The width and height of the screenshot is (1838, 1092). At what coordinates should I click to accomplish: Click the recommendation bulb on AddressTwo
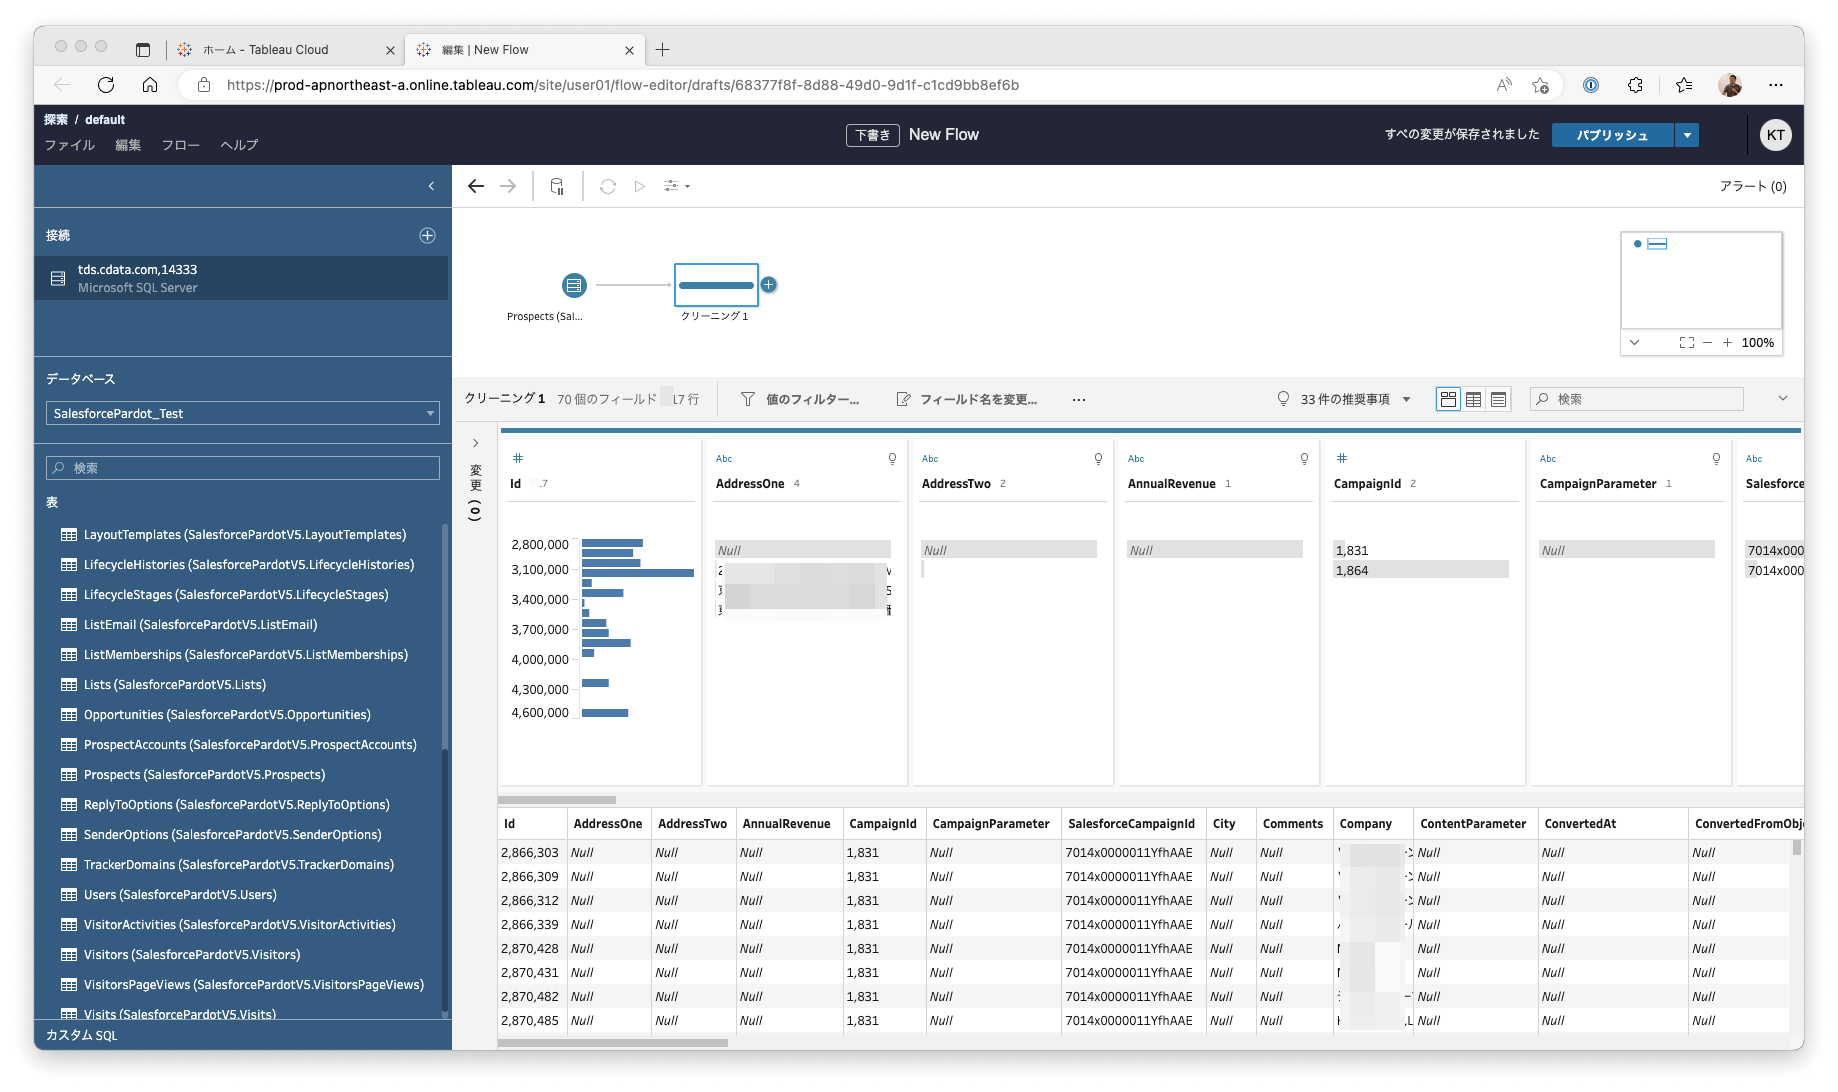(1098, 459)
